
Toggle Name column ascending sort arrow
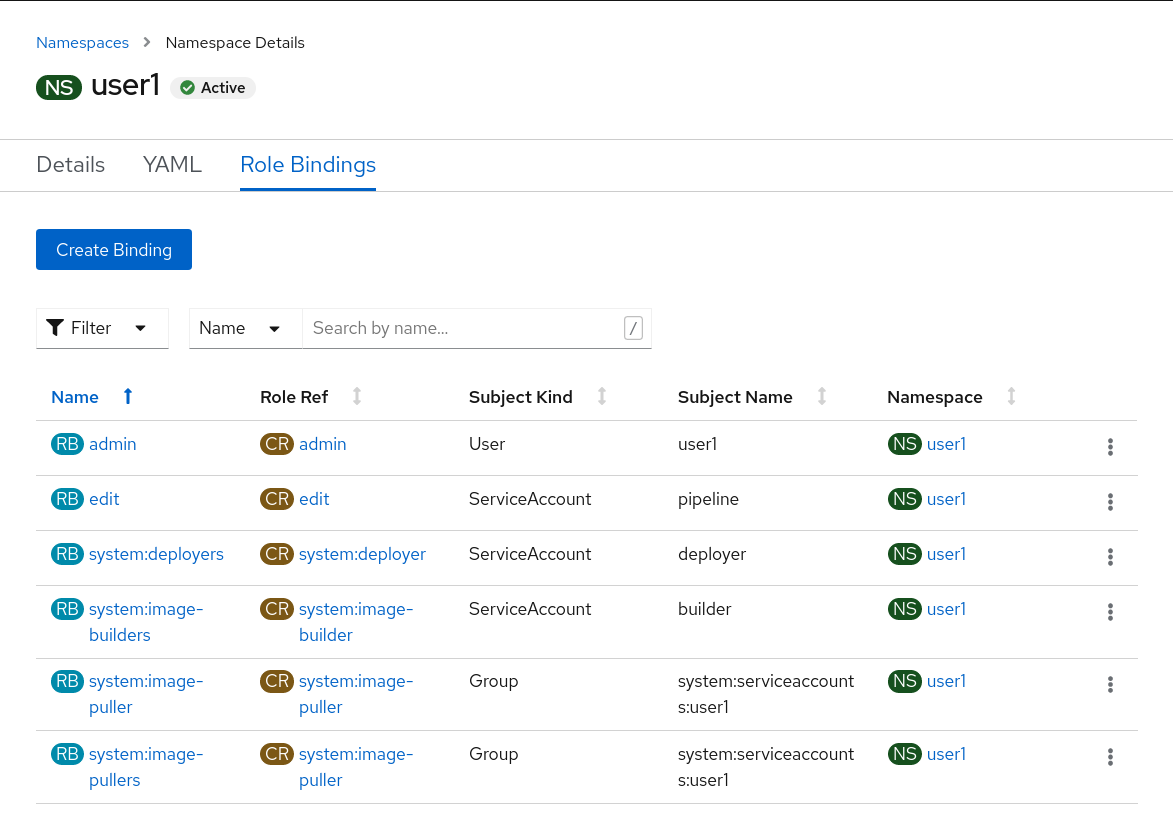pyautogui.click(x=127, y=397)
